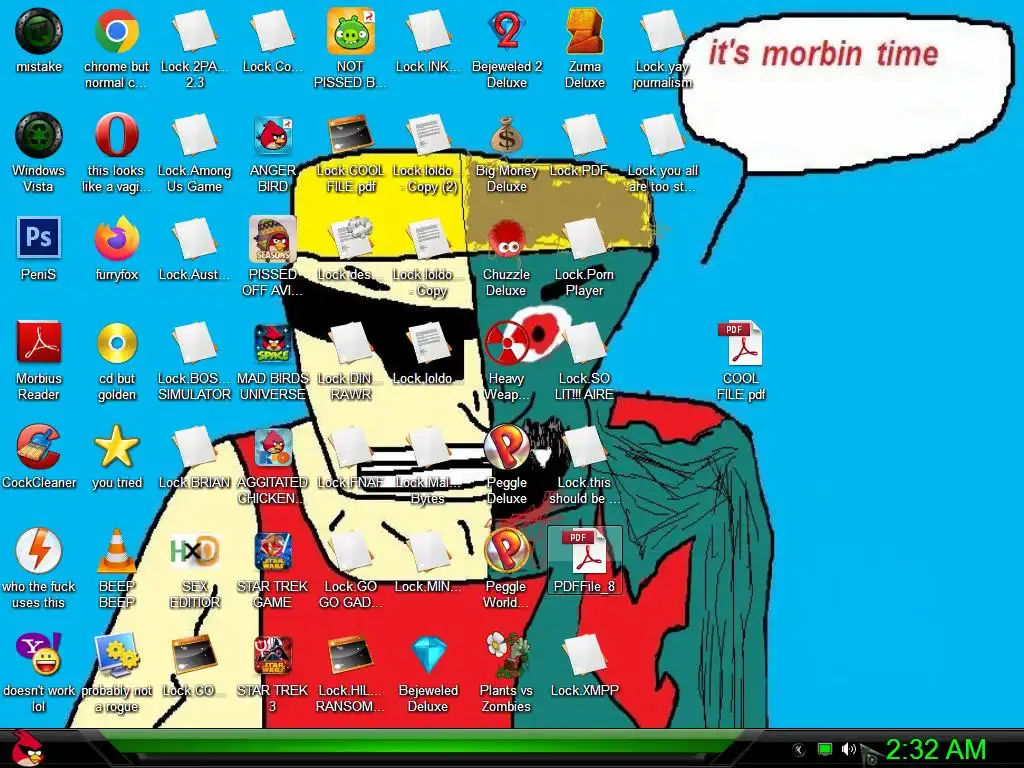
Task: Launch BEEP BEEP VLC cone icon
Action: pyautogui.click(x=116, y=551)
